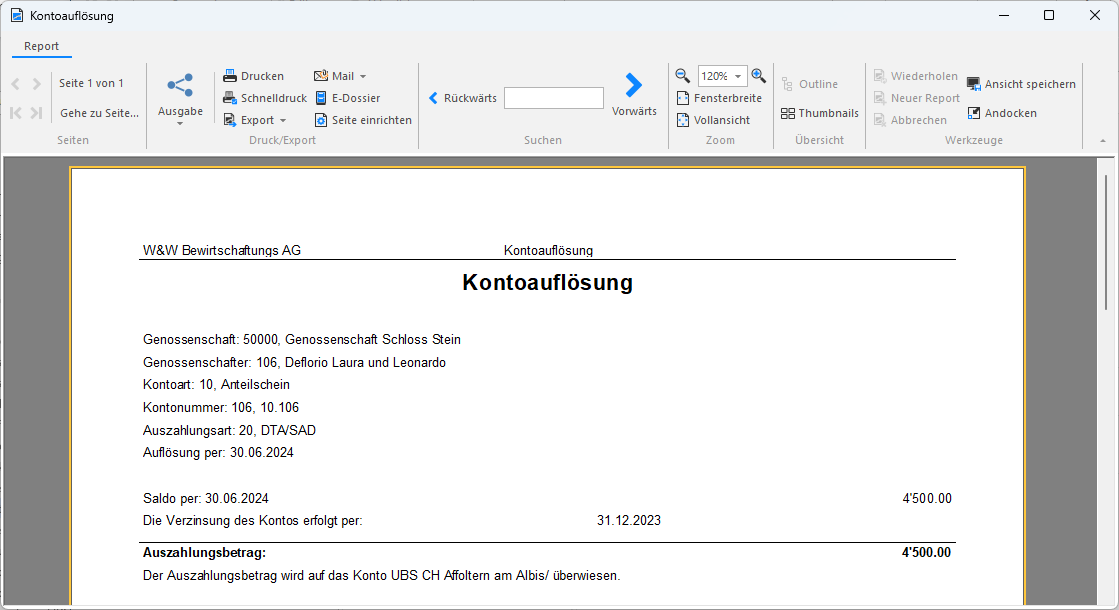Go to previous page arrow

coord(16,84)
